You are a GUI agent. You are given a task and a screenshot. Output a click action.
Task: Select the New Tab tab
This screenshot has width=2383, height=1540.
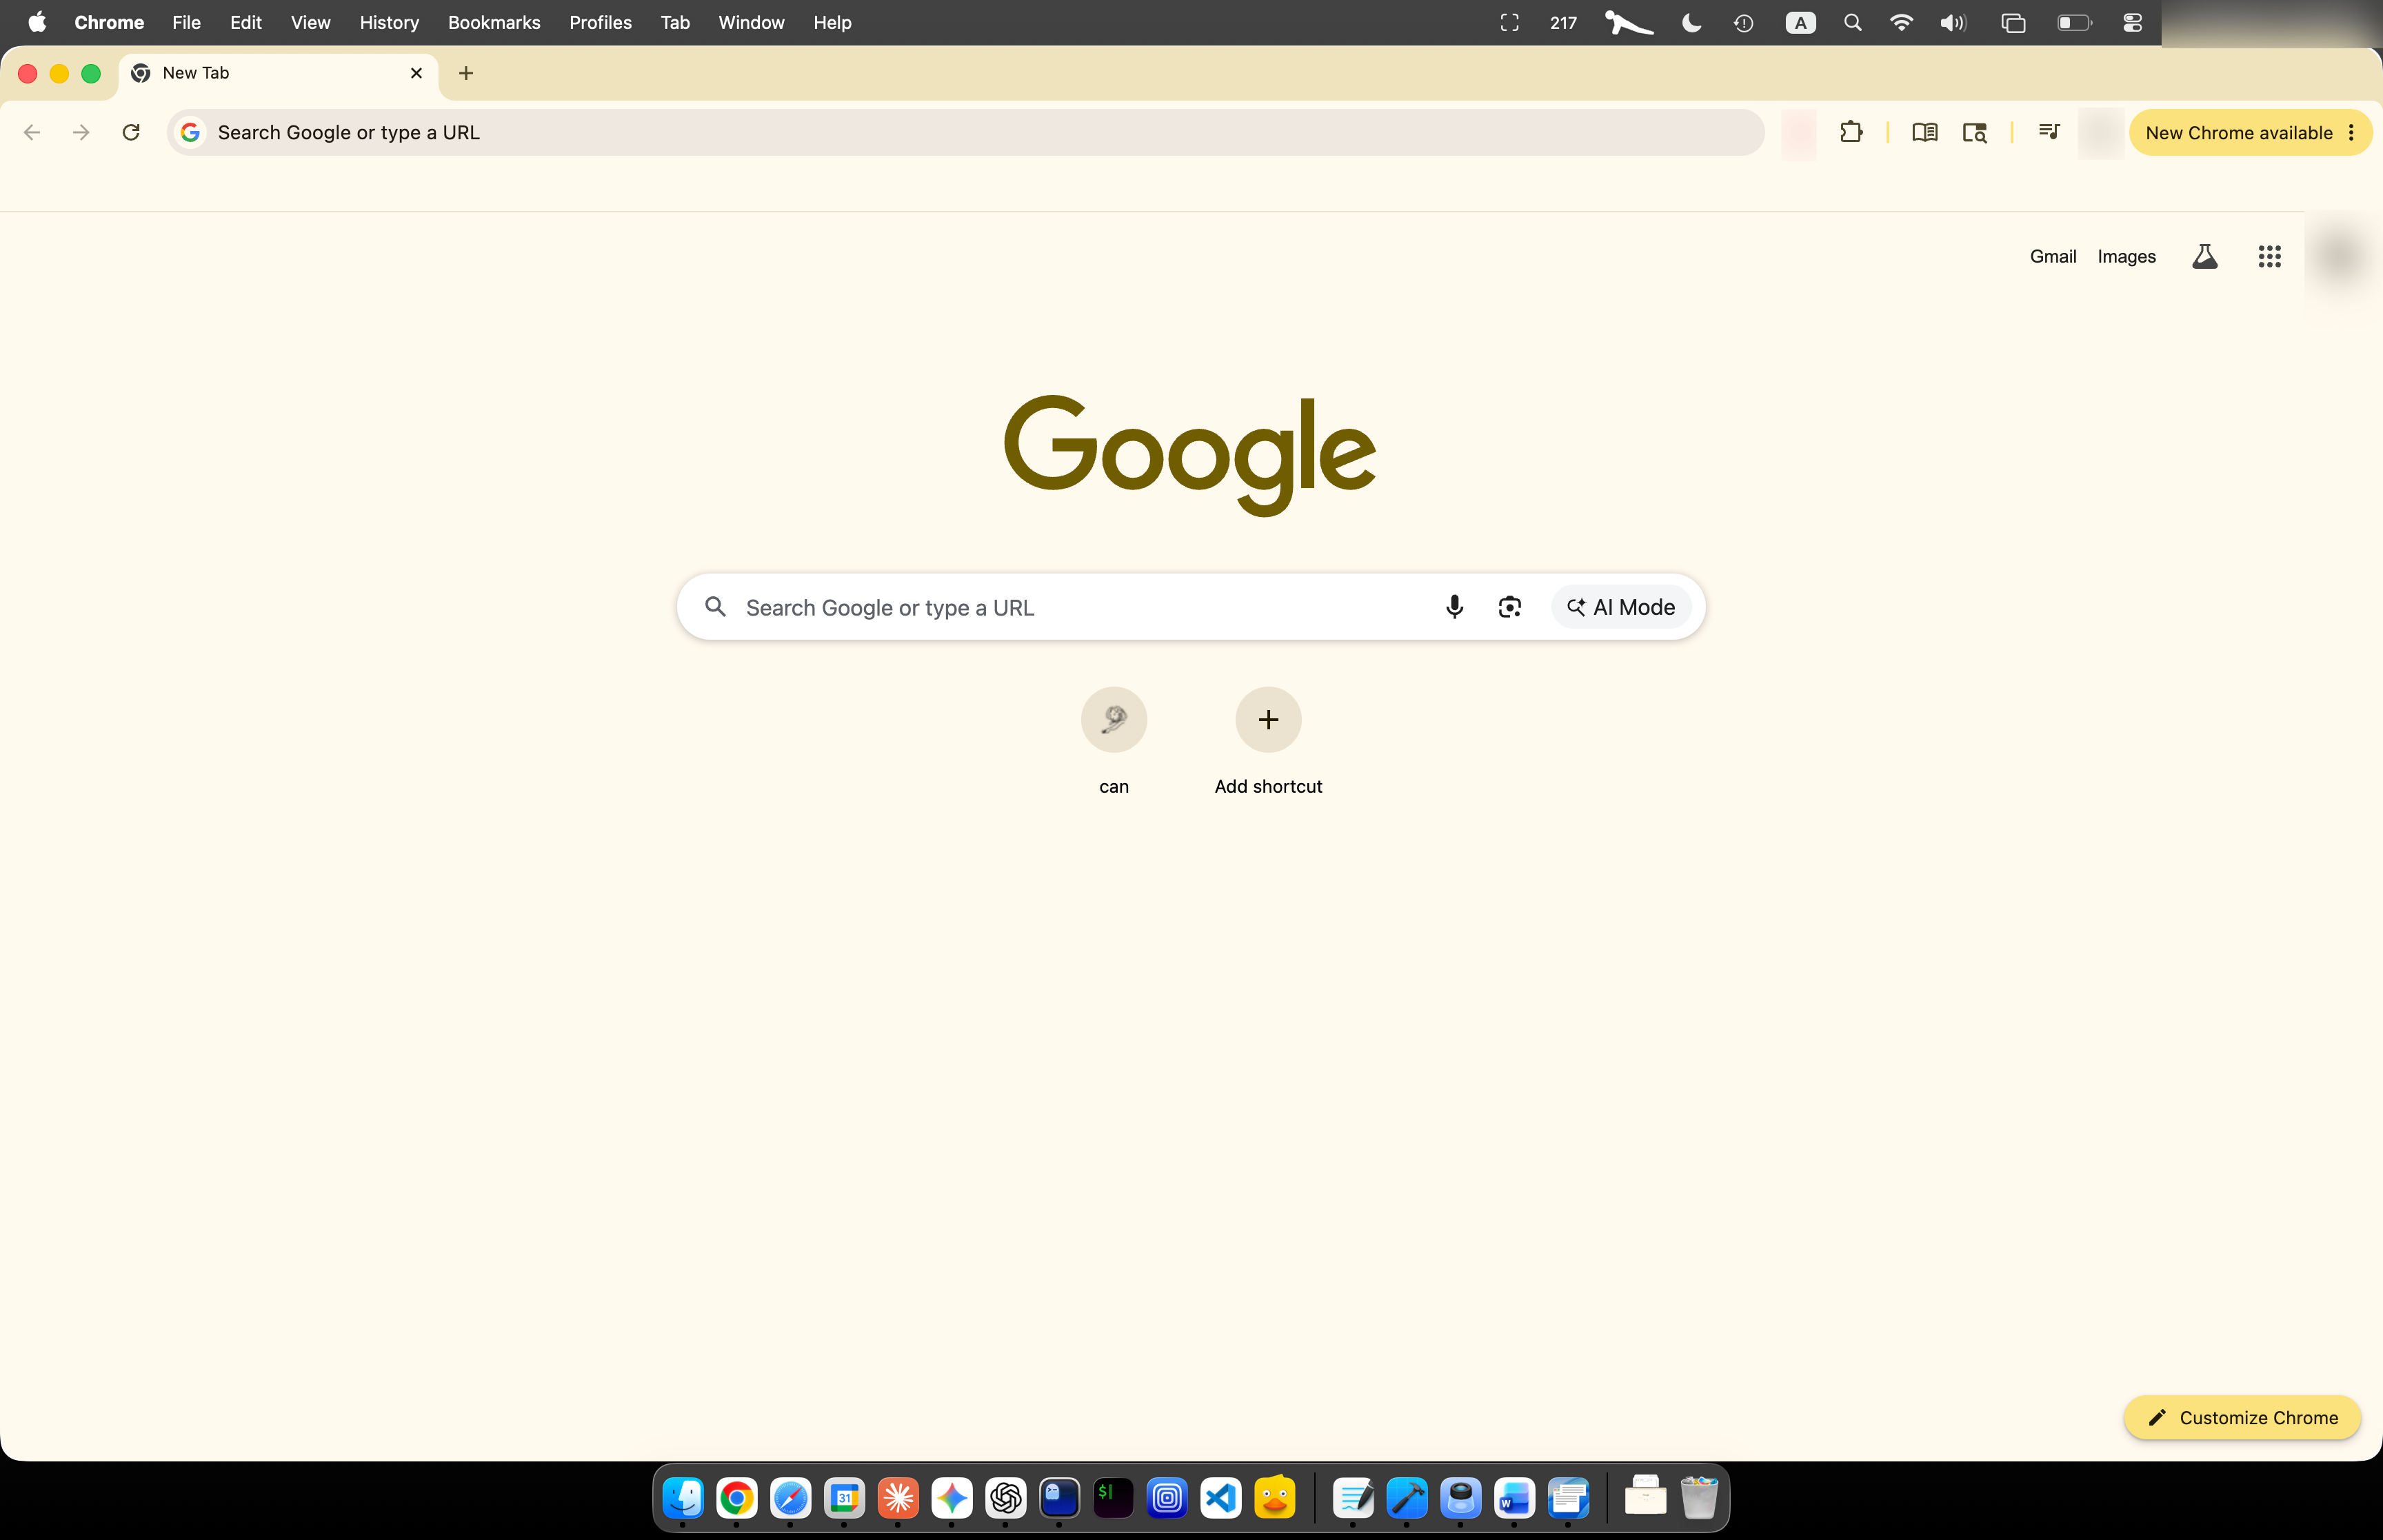[x=278, y=73]
